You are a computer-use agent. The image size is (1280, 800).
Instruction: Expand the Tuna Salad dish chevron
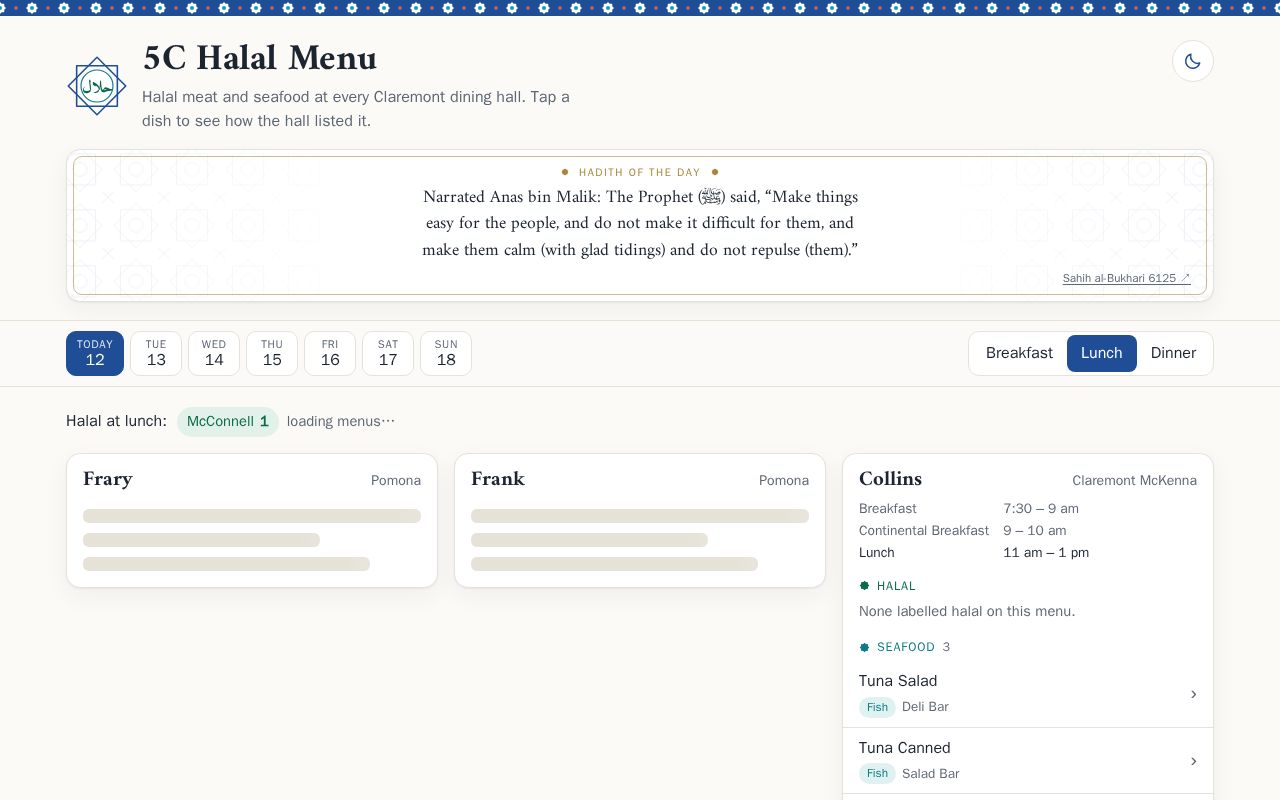point(1193,694)
